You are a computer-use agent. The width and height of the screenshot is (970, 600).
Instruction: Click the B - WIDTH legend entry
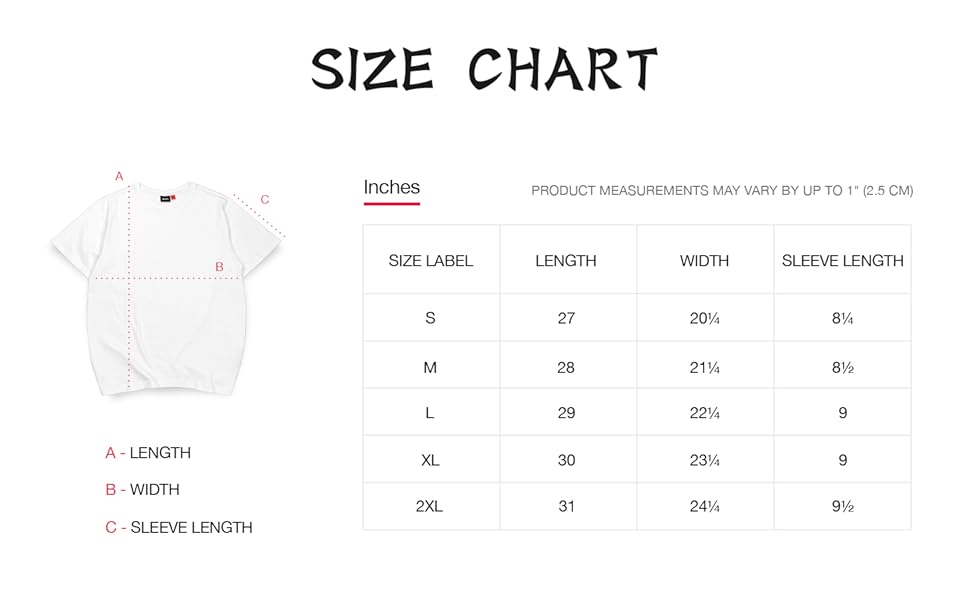(142, 490)
